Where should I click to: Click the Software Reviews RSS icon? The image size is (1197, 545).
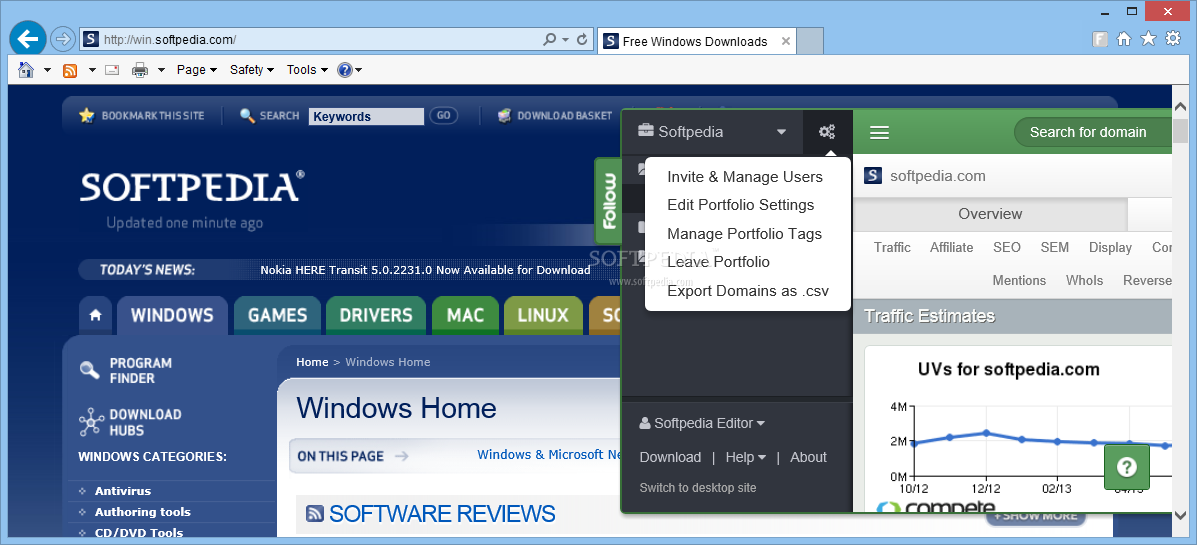tap(315, 514)
